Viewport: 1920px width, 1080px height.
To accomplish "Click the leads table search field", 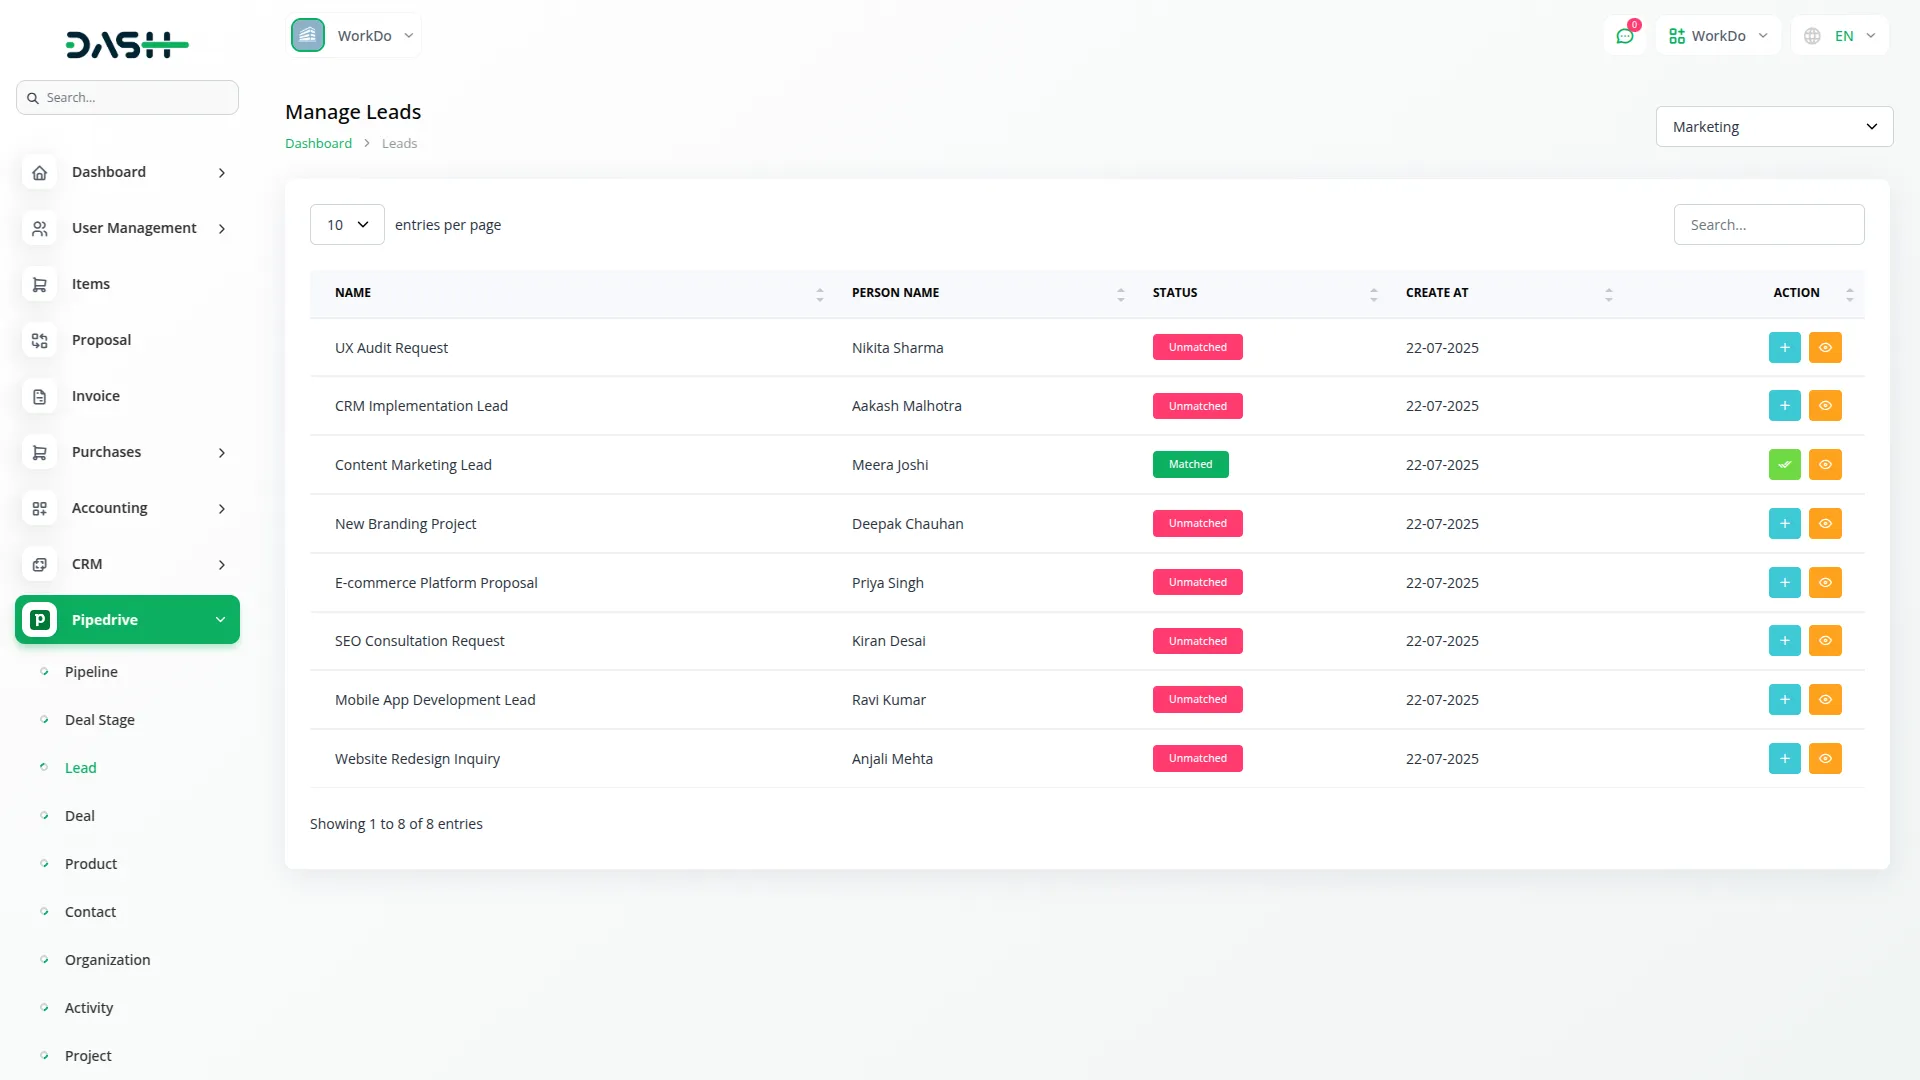I will point(1768,224).
